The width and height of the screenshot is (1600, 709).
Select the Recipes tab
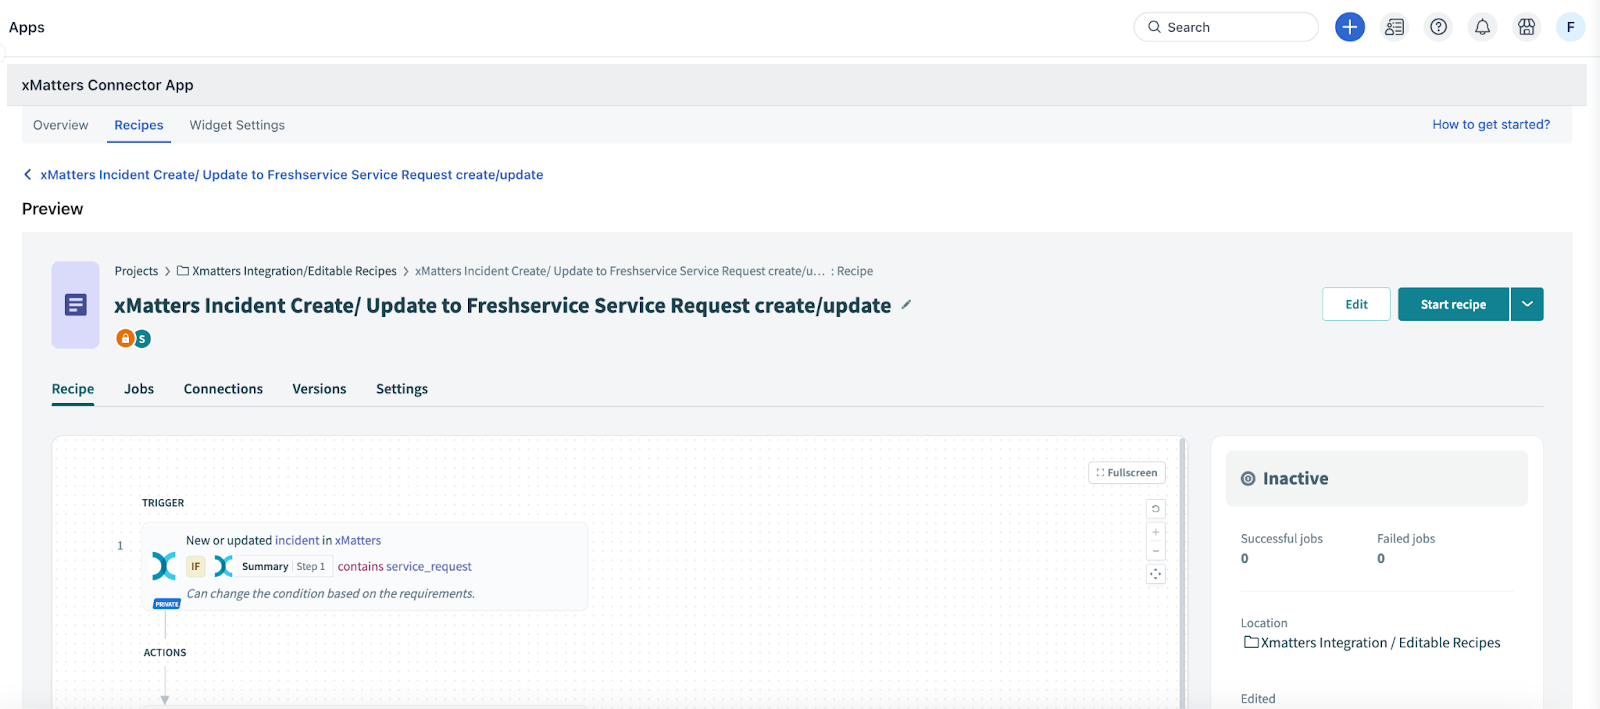(x=139, y=125)
